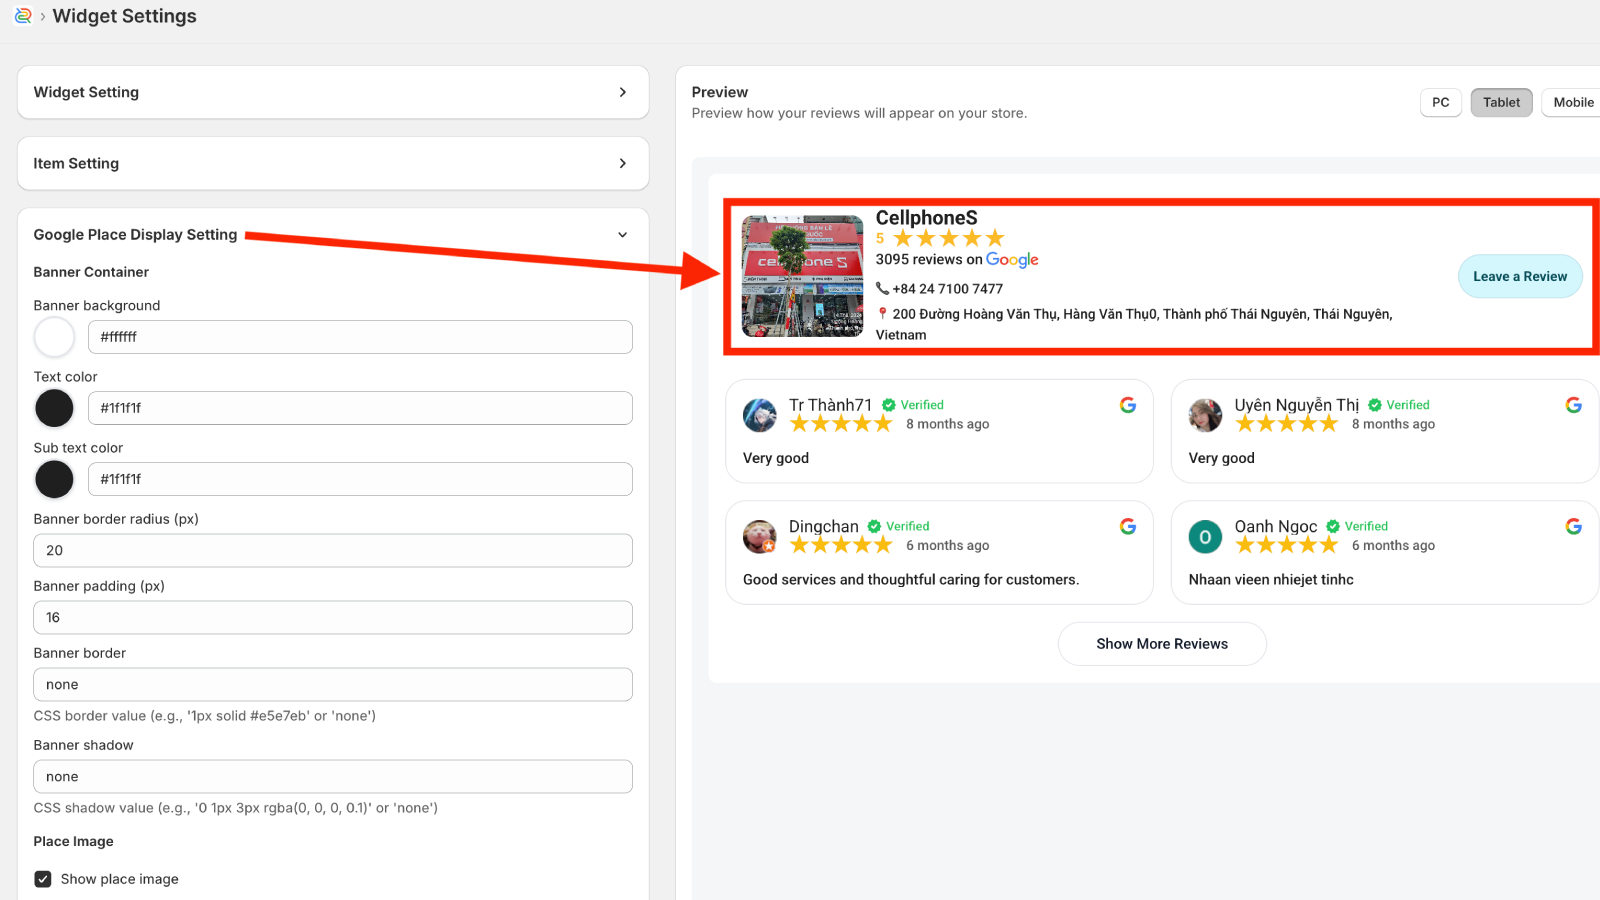1600x900 pixels.
Task: Collapse the Google Place Display Setting section
Action: point(622,234)
